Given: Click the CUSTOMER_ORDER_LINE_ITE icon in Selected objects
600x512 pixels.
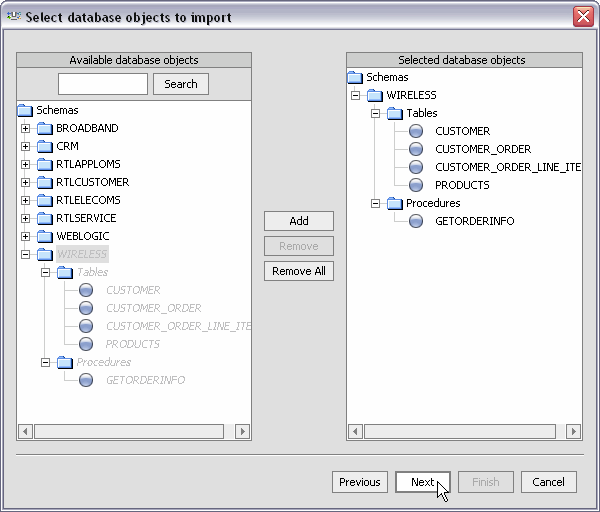Looking at the screenshot, I should pos(416,167).
